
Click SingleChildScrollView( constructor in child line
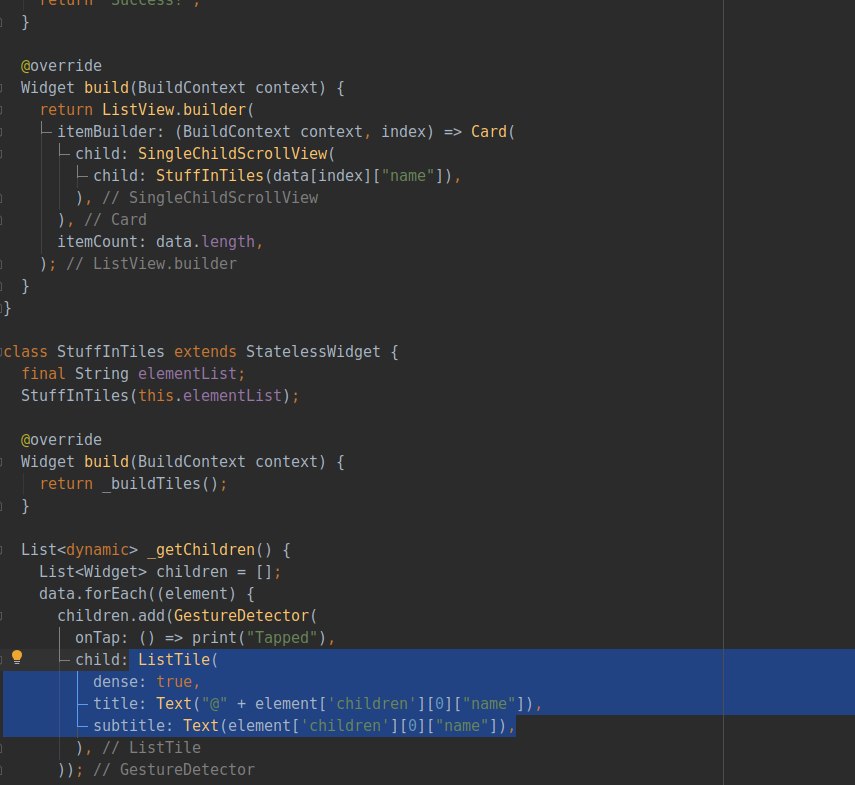(x=236, y=154)
